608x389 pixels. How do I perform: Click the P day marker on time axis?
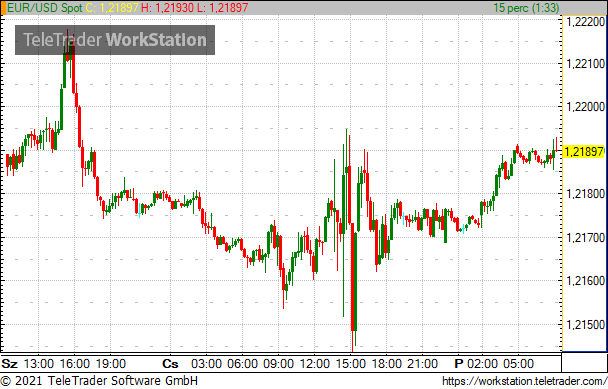pyautogui.click(x=459, y=364)
